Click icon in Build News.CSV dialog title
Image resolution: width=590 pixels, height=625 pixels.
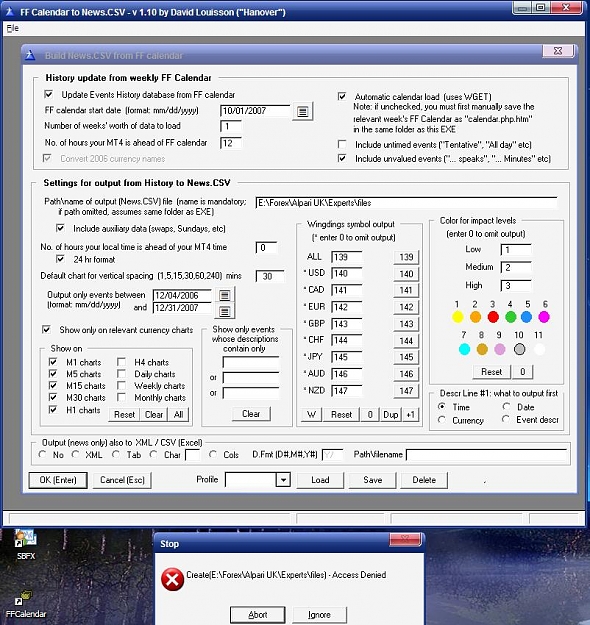[x=30, y=55]
